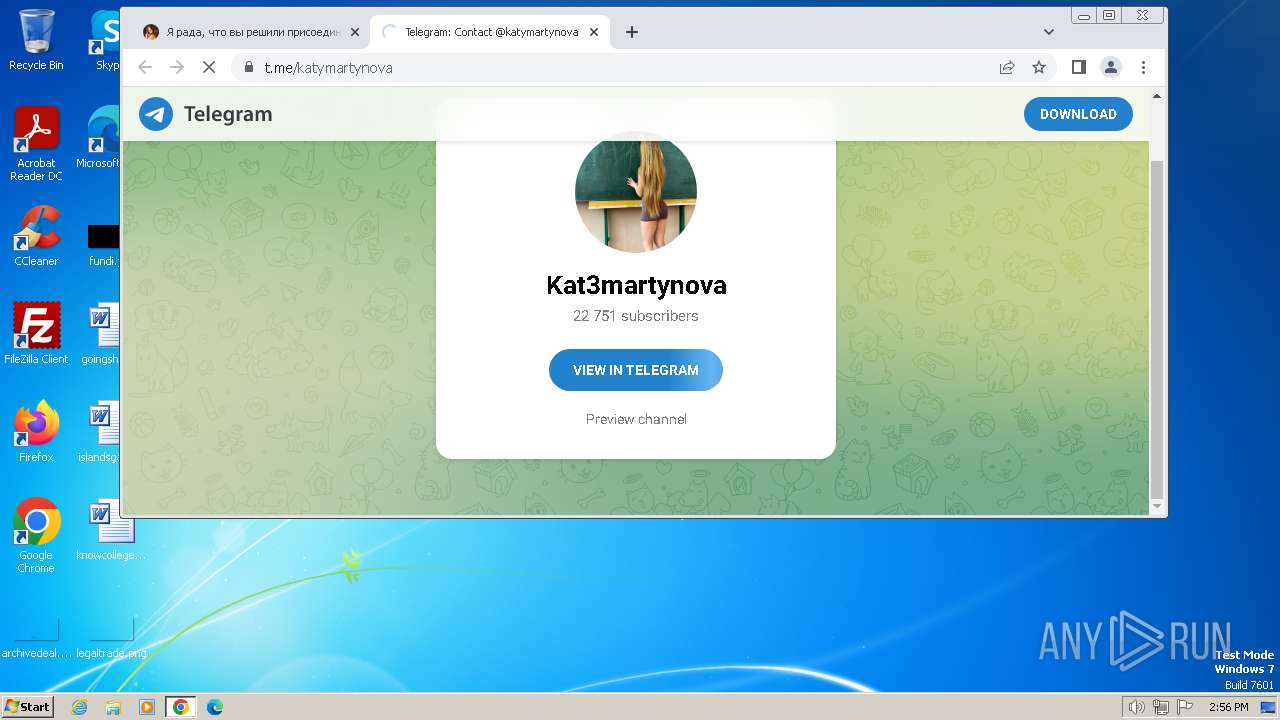
Task: Click the volume tray icon
Action: tap(1136, 707)
